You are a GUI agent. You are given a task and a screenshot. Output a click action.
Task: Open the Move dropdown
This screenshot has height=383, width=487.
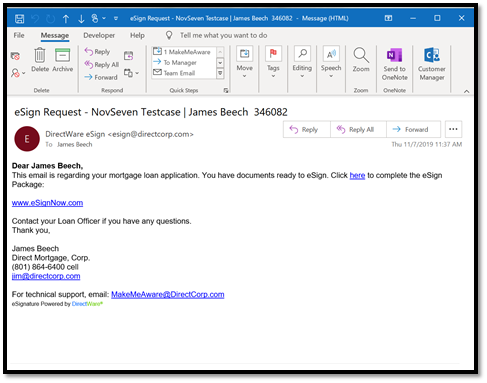click(x=244, y=62)
